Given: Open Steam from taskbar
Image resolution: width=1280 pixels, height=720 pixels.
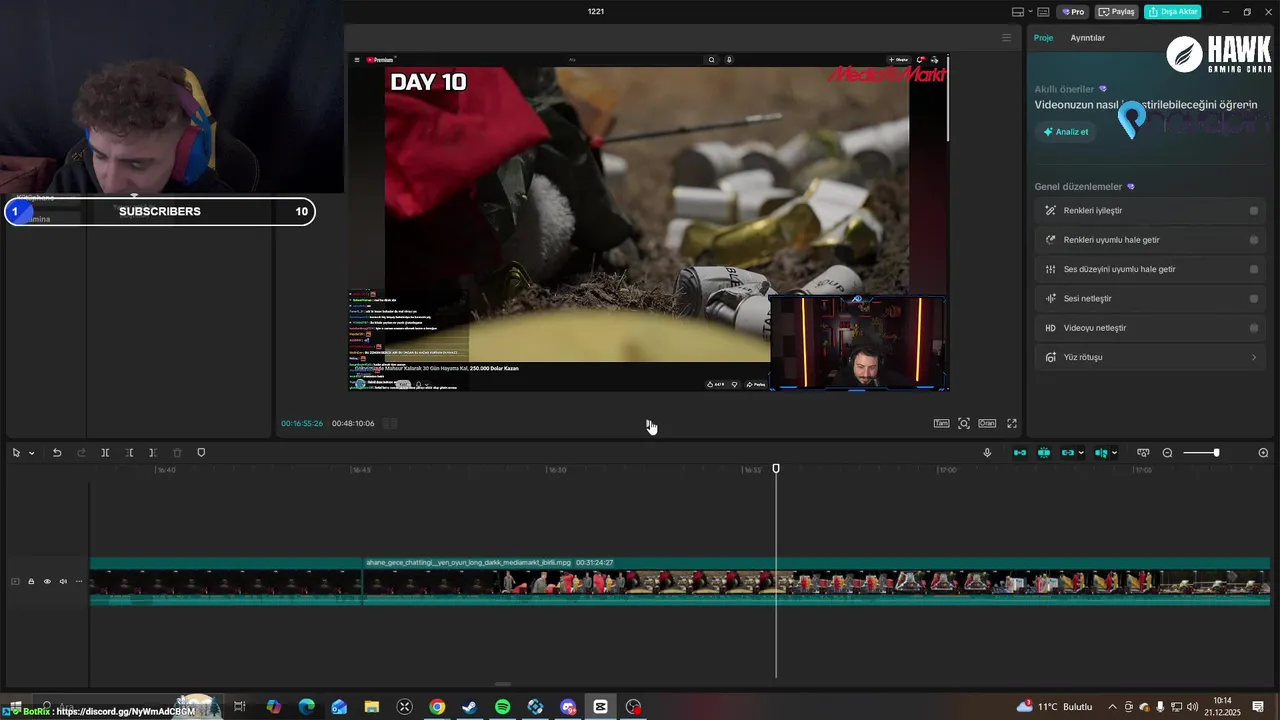Looking at the screenshot, I should 470,707.
